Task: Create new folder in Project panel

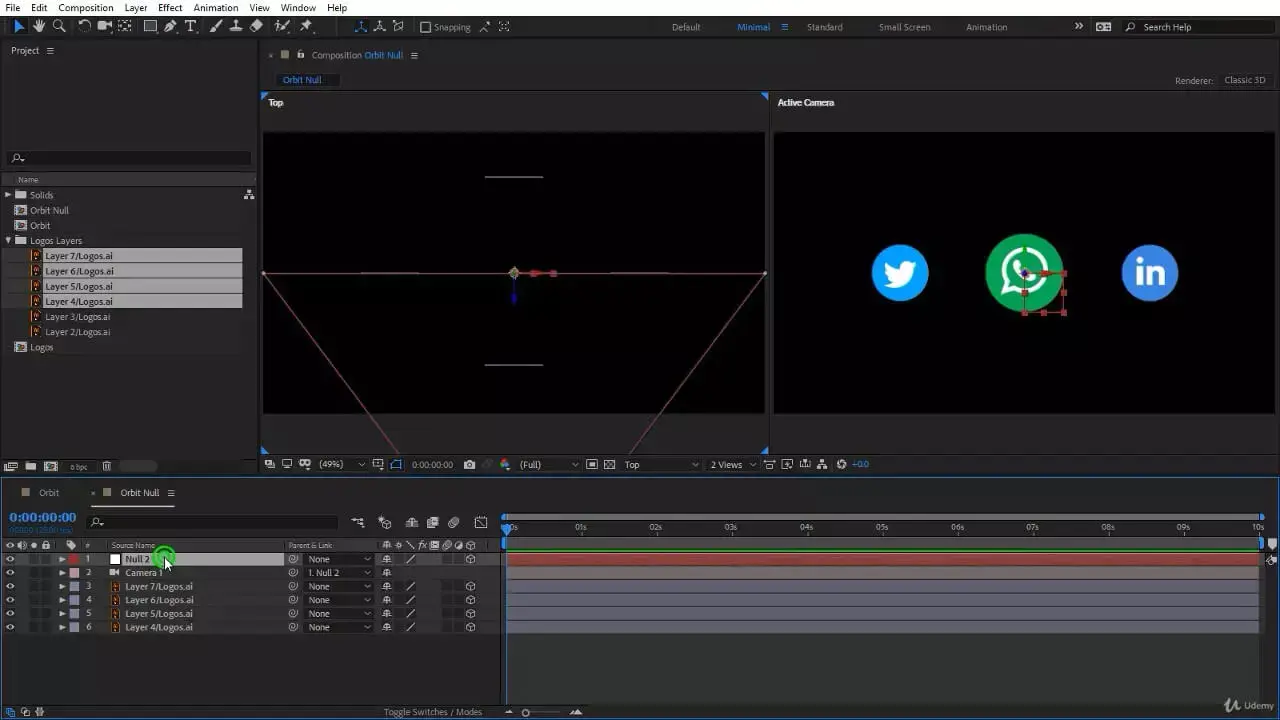Action: [x=31, y=466]
